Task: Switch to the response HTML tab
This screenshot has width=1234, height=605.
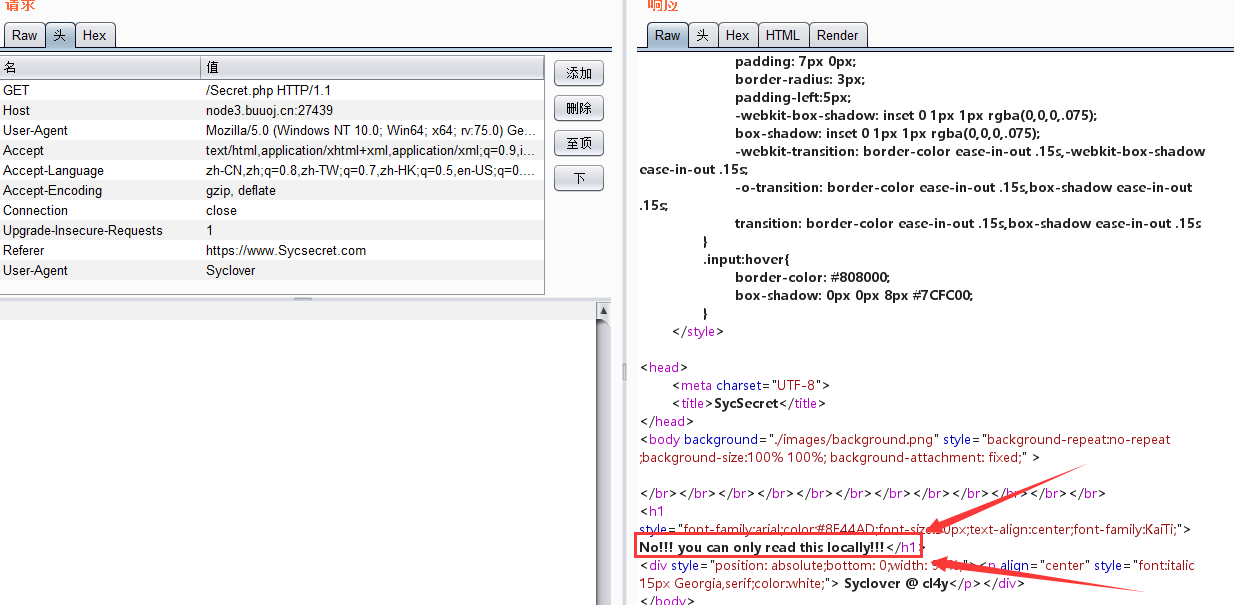Action: pyautogui.click(x=782, y=35)
